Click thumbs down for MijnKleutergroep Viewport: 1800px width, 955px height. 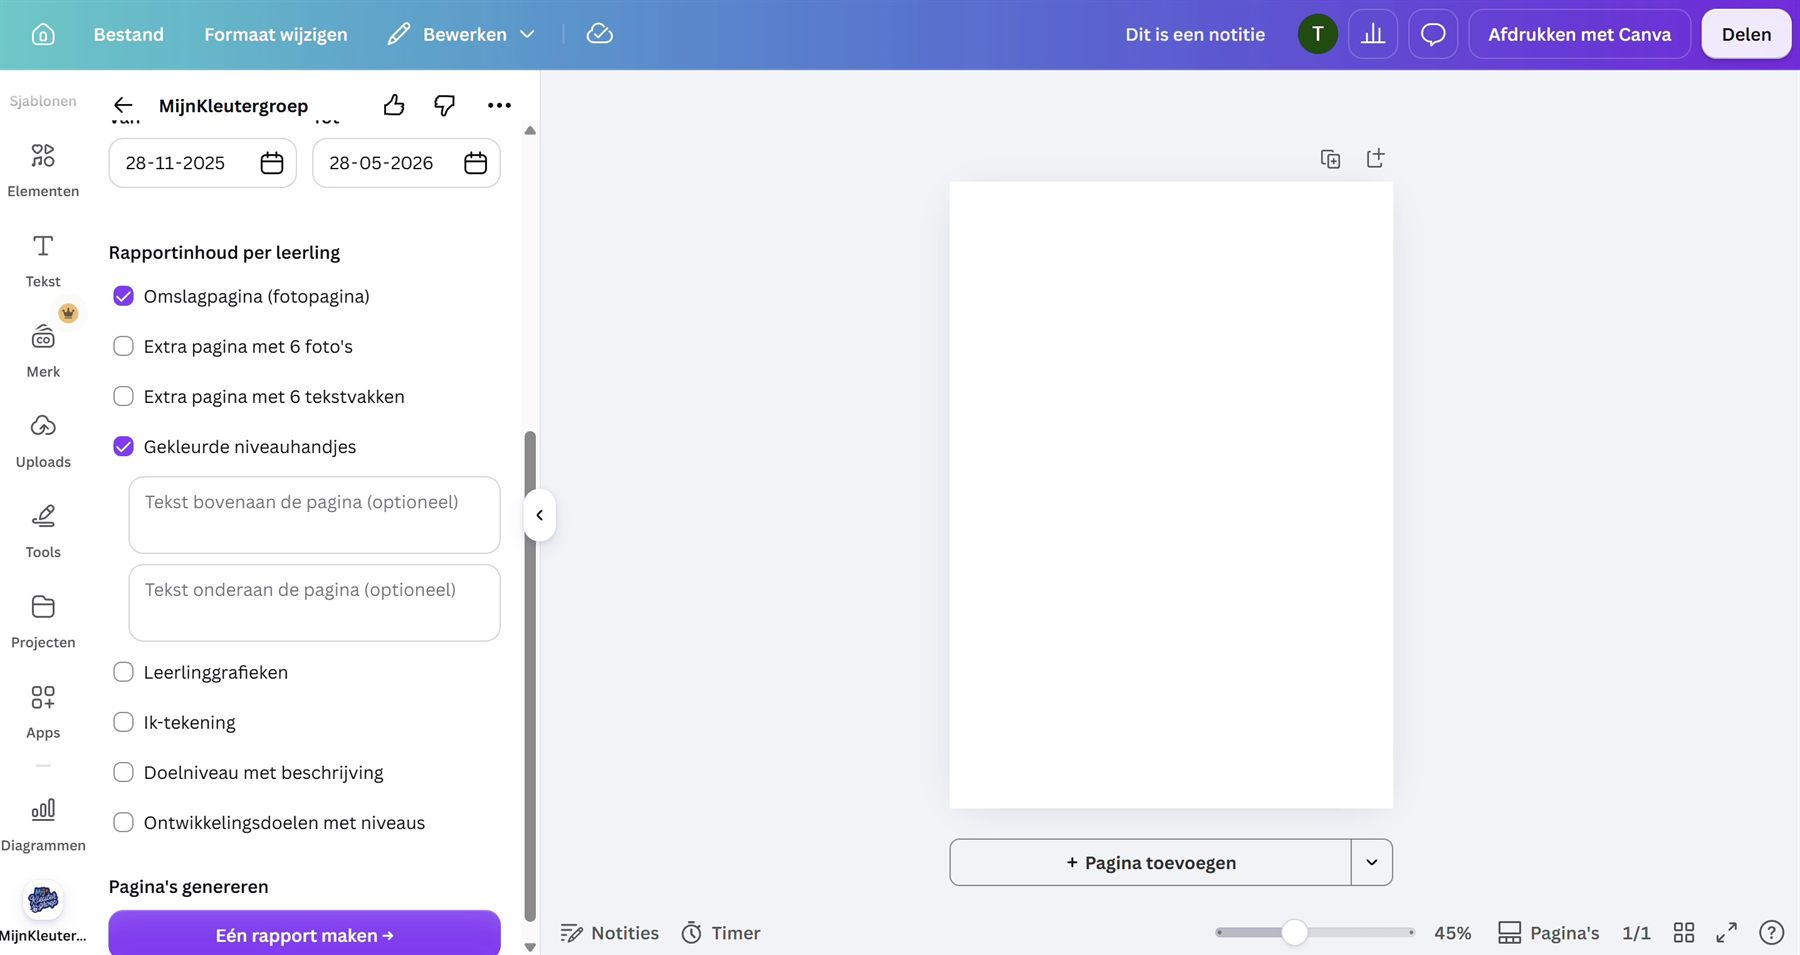coord(444,105)
